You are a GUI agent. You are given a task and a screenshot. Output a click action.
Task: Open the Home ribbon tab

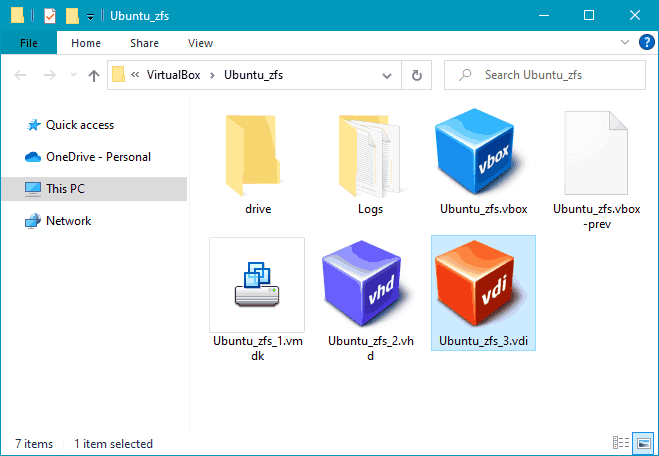click(86, 43)
